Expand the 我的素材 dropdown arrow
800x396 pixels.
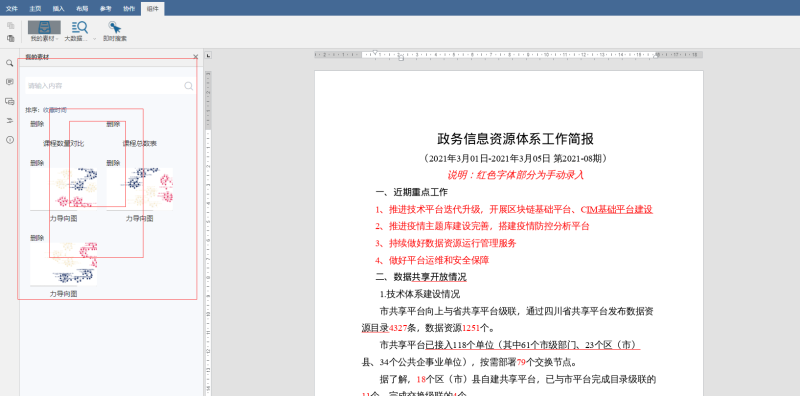tap(57, 39)
